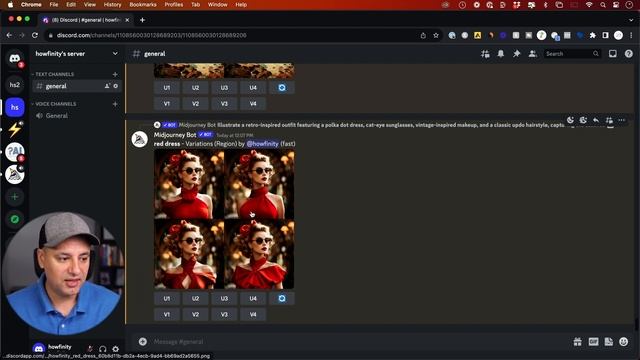Make variations with lower V2 button
The width and height of the screenshot is (640, 360).
(x=196, y=315)
